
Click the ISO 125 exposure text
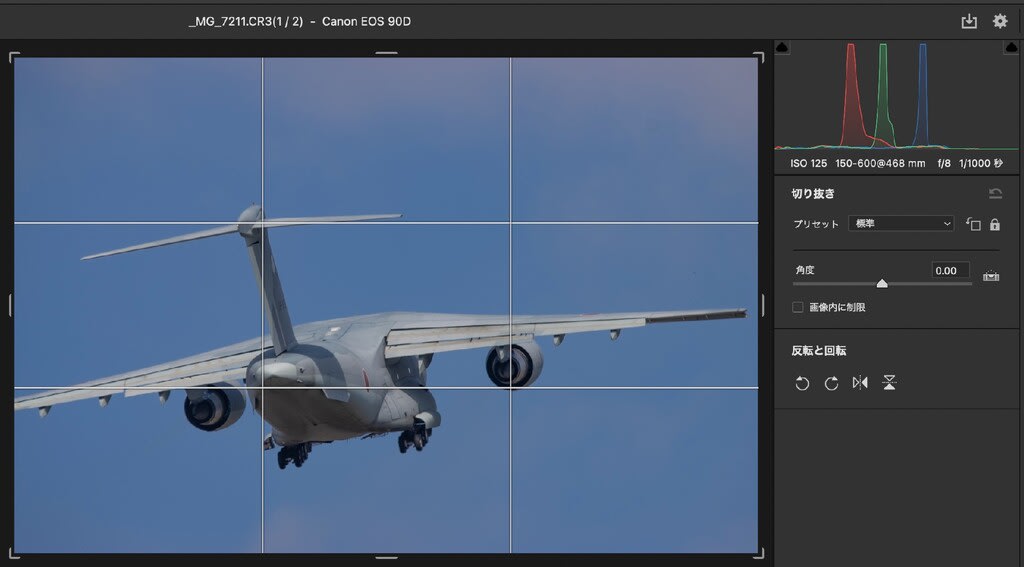808,163
